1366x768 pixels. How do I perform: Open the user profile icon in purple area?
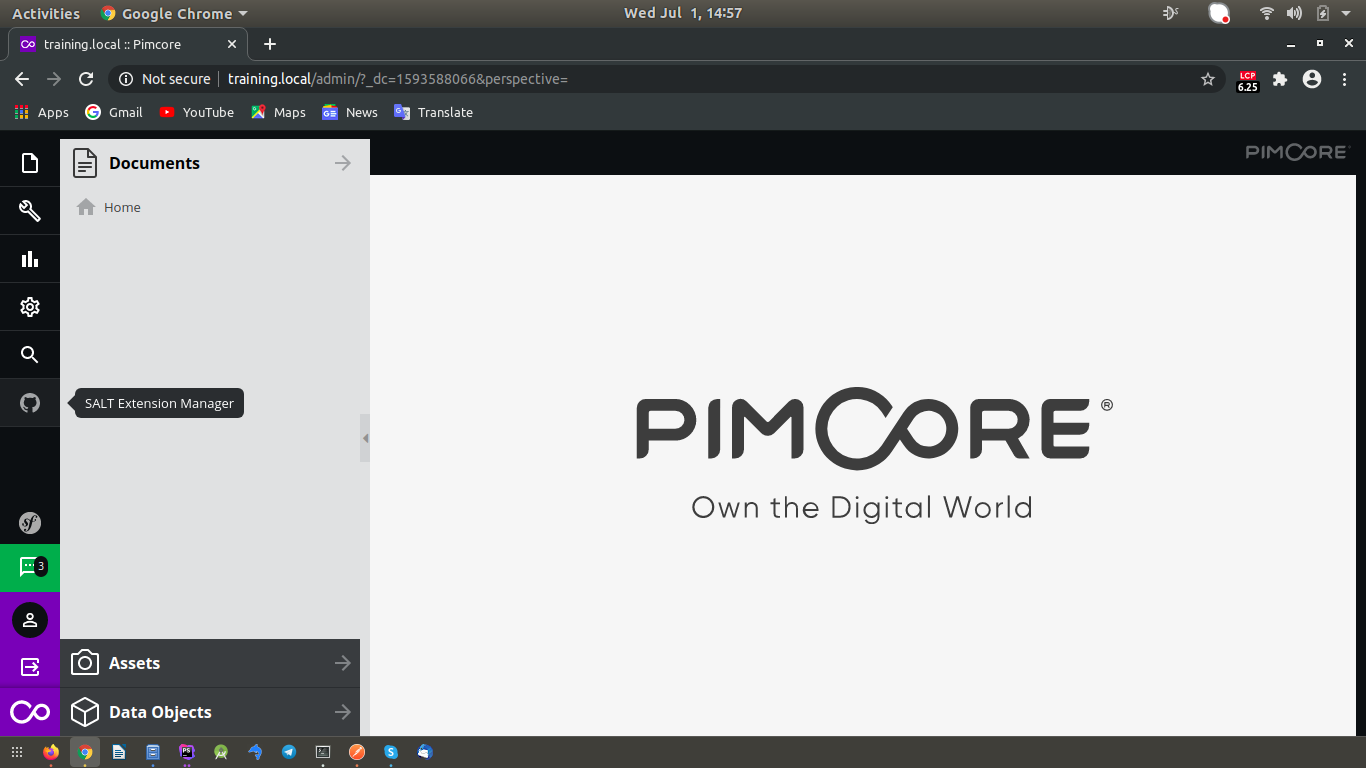click(x=30, y=620)
